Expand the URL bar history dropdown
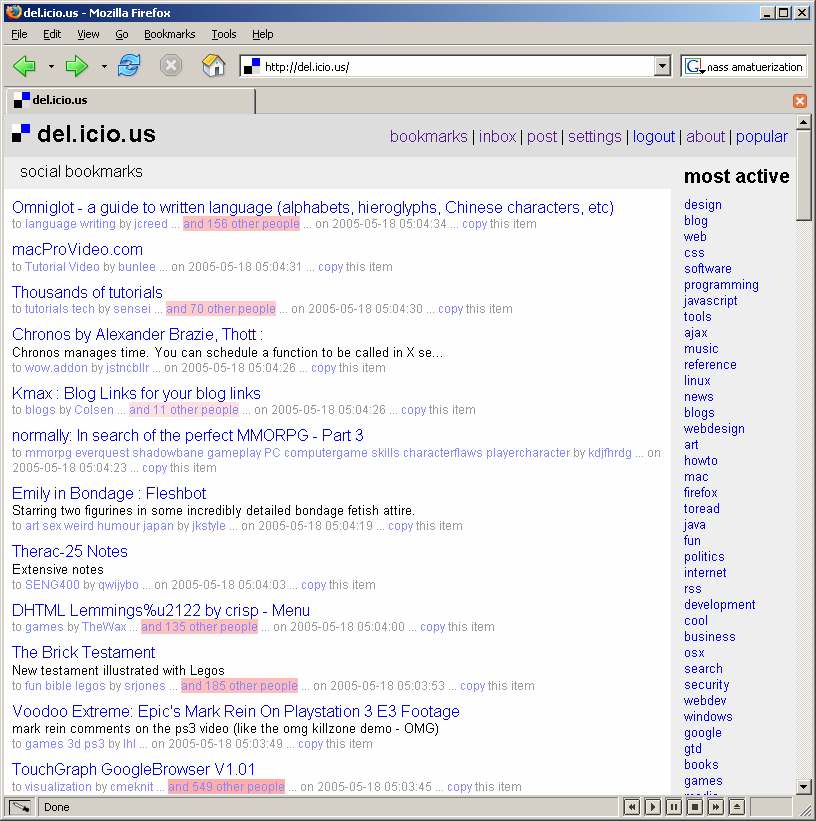 pyautogui.click(x=662, y=66)
